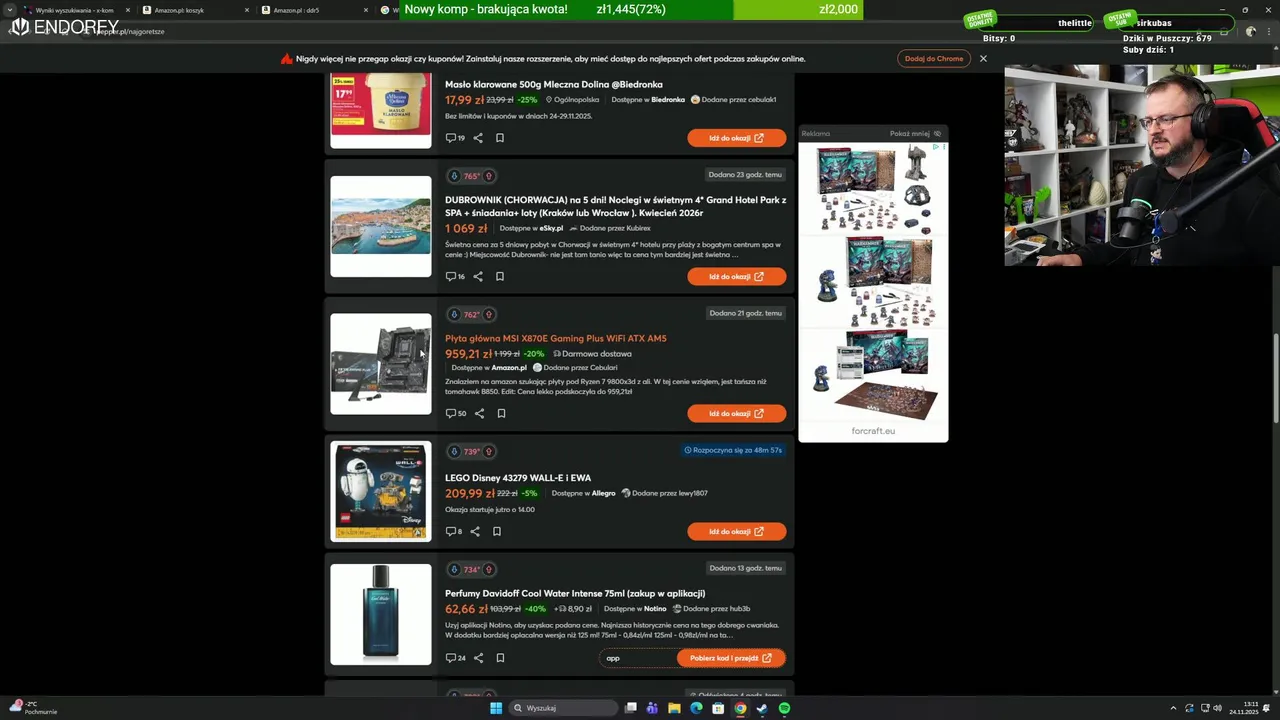1280x720 pixels.
Task: Vote hot on the Dubrownik deal
Action: [489, 176]
